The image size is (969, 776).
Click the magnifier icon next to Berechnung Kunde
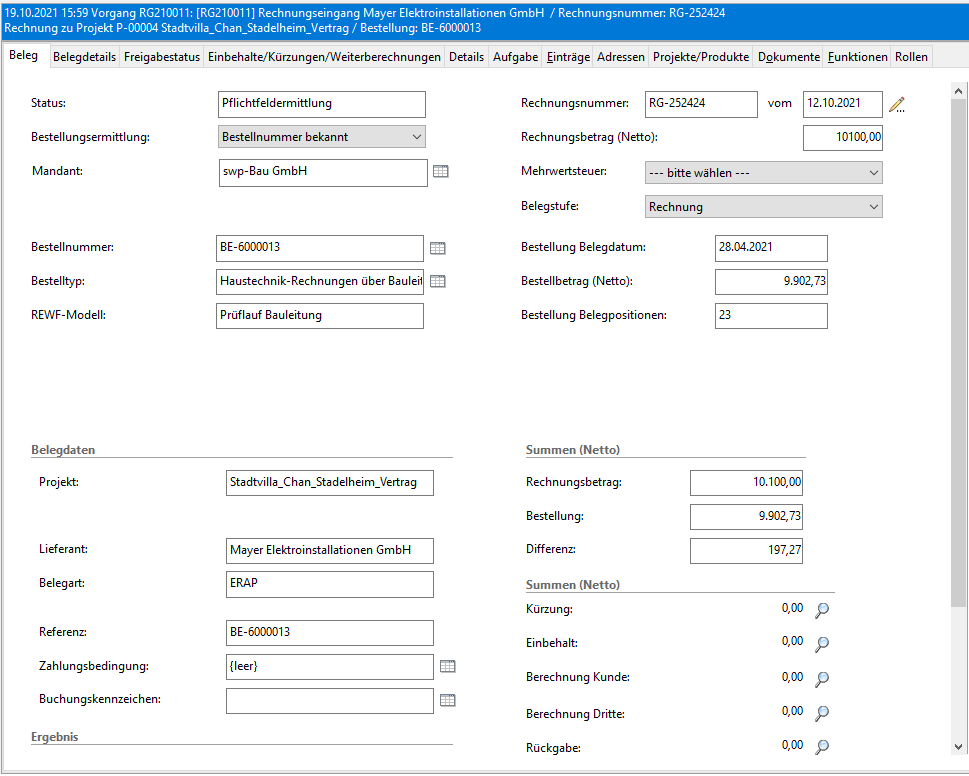(x=822, y=678)
